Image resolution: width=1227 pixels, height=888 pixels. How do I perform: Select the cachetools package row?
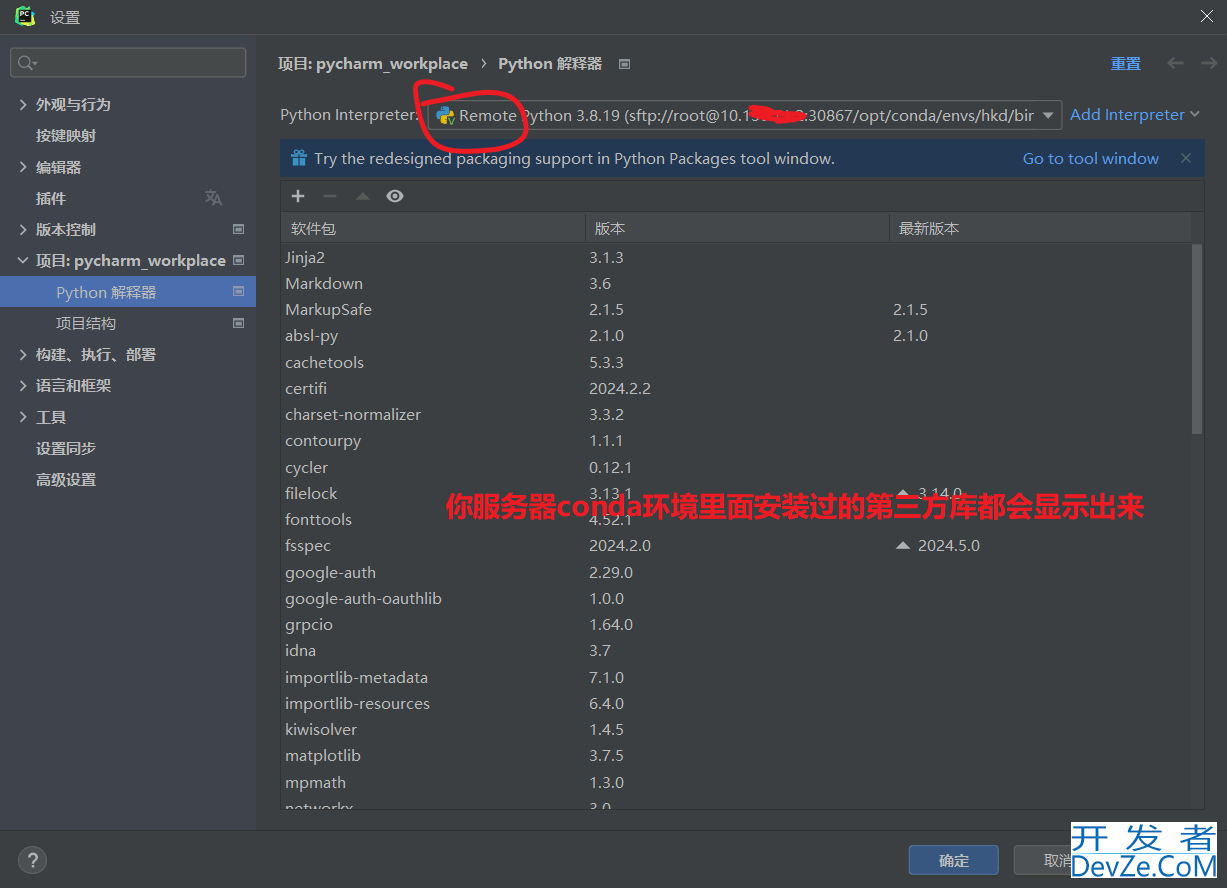pos(736,362)
